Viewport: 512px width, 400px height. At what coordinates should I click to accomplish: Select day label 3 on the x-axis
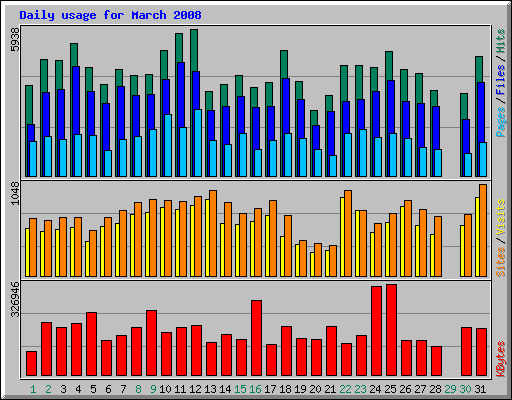click(63, 389)
